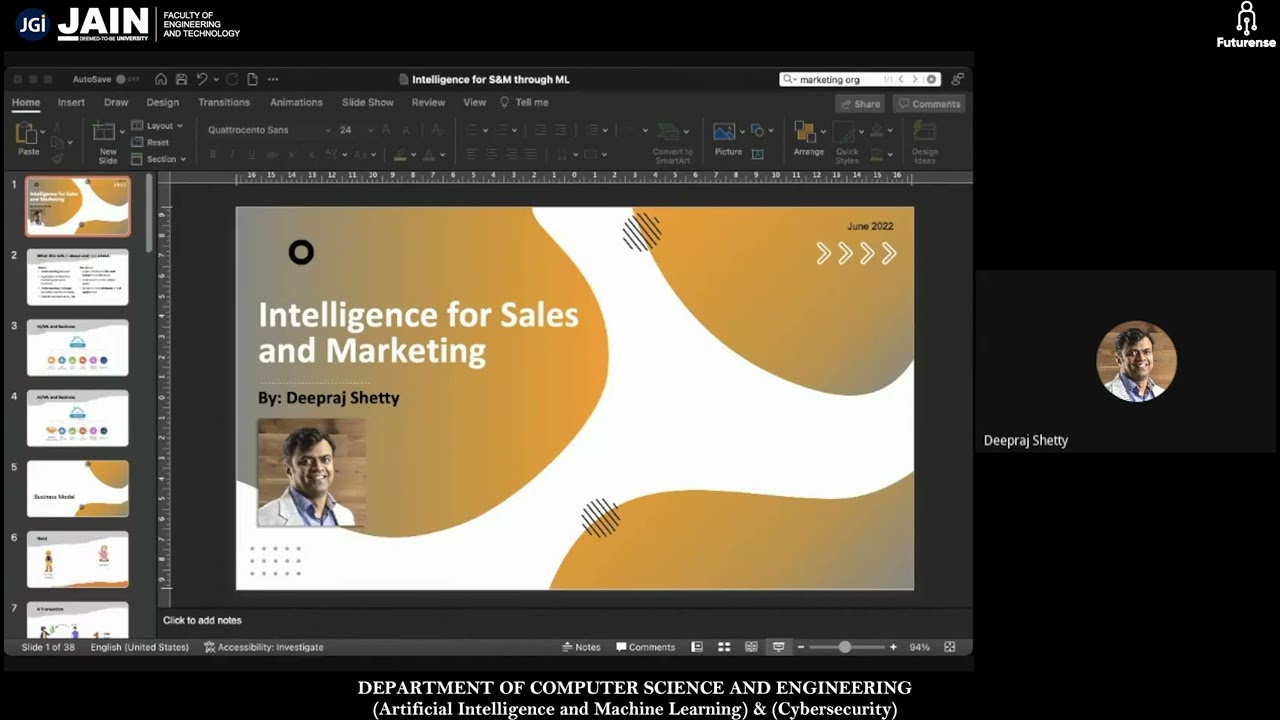Click the Picture insert button

pos(727,140)
